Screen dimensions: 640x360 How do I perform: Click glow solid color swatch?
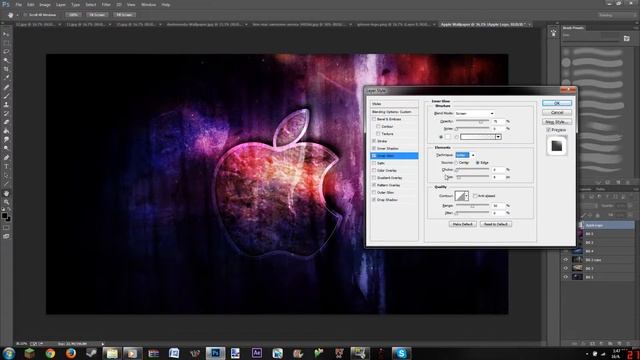click(x=448, y=137)
